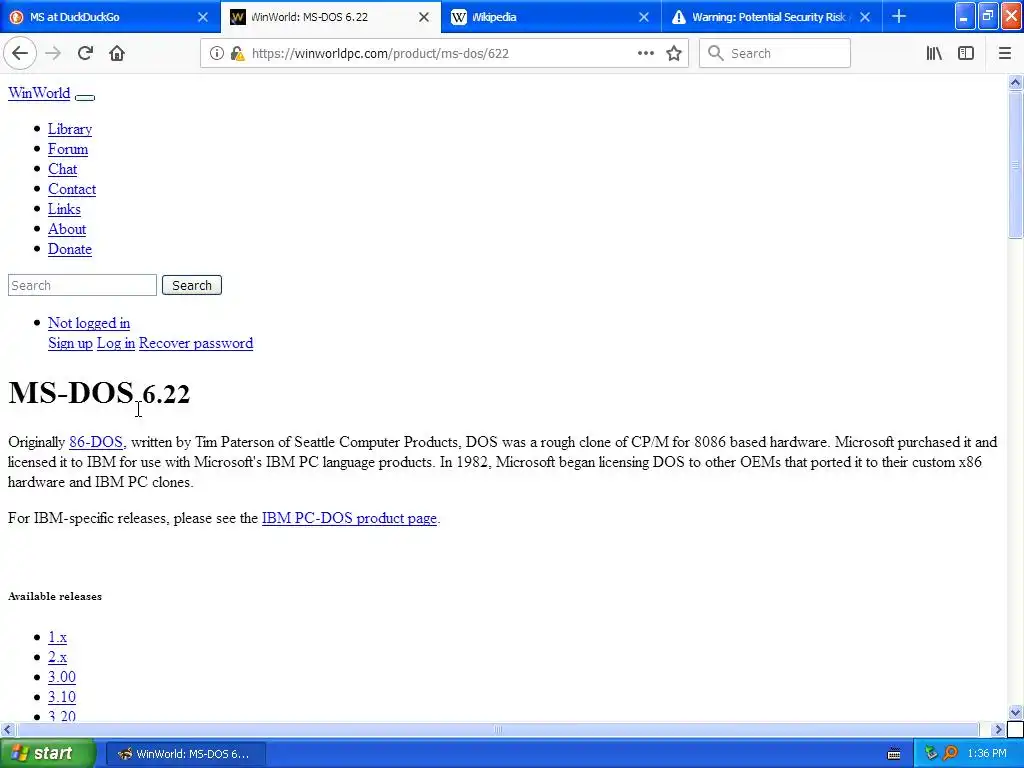Click the WinWorld site search input field

tap(82, 285)
